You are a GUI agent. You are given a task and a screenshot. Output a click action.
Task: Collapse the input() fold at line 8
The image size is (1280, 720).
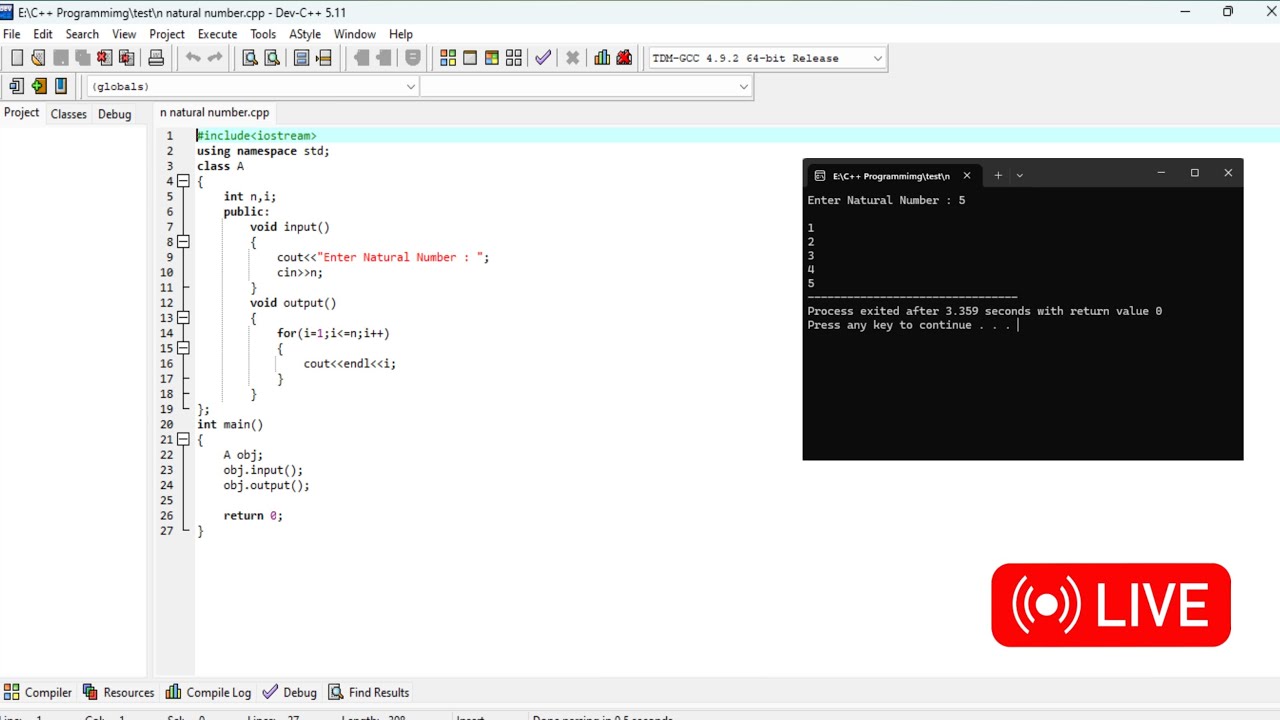tap(183, 242)
